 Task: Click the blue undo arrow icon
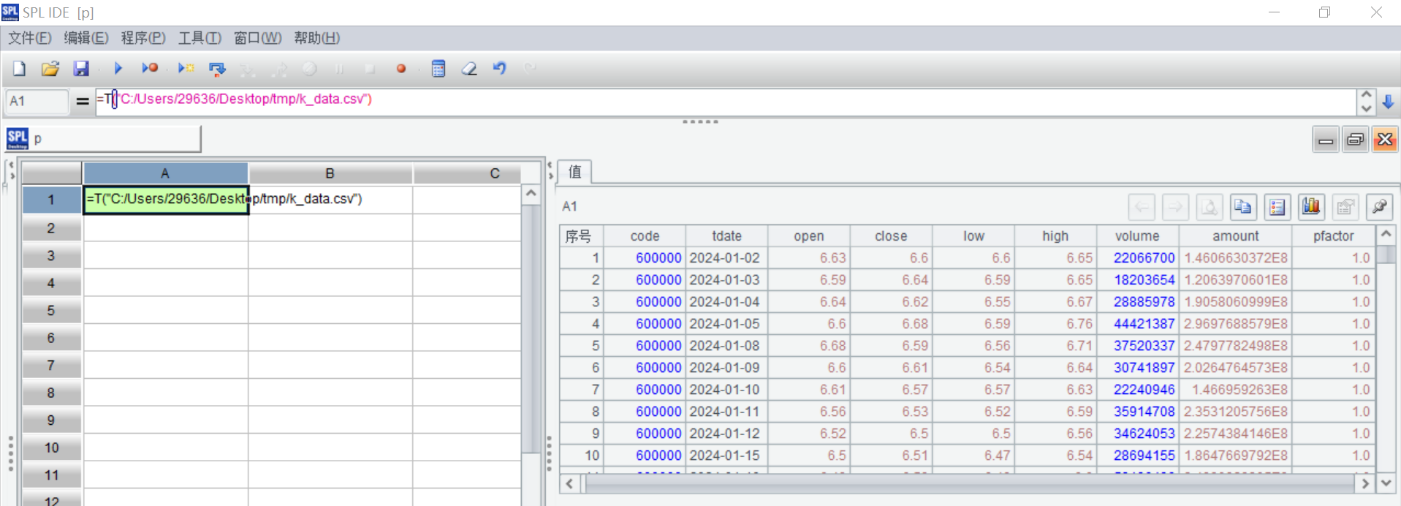[500, 69]
